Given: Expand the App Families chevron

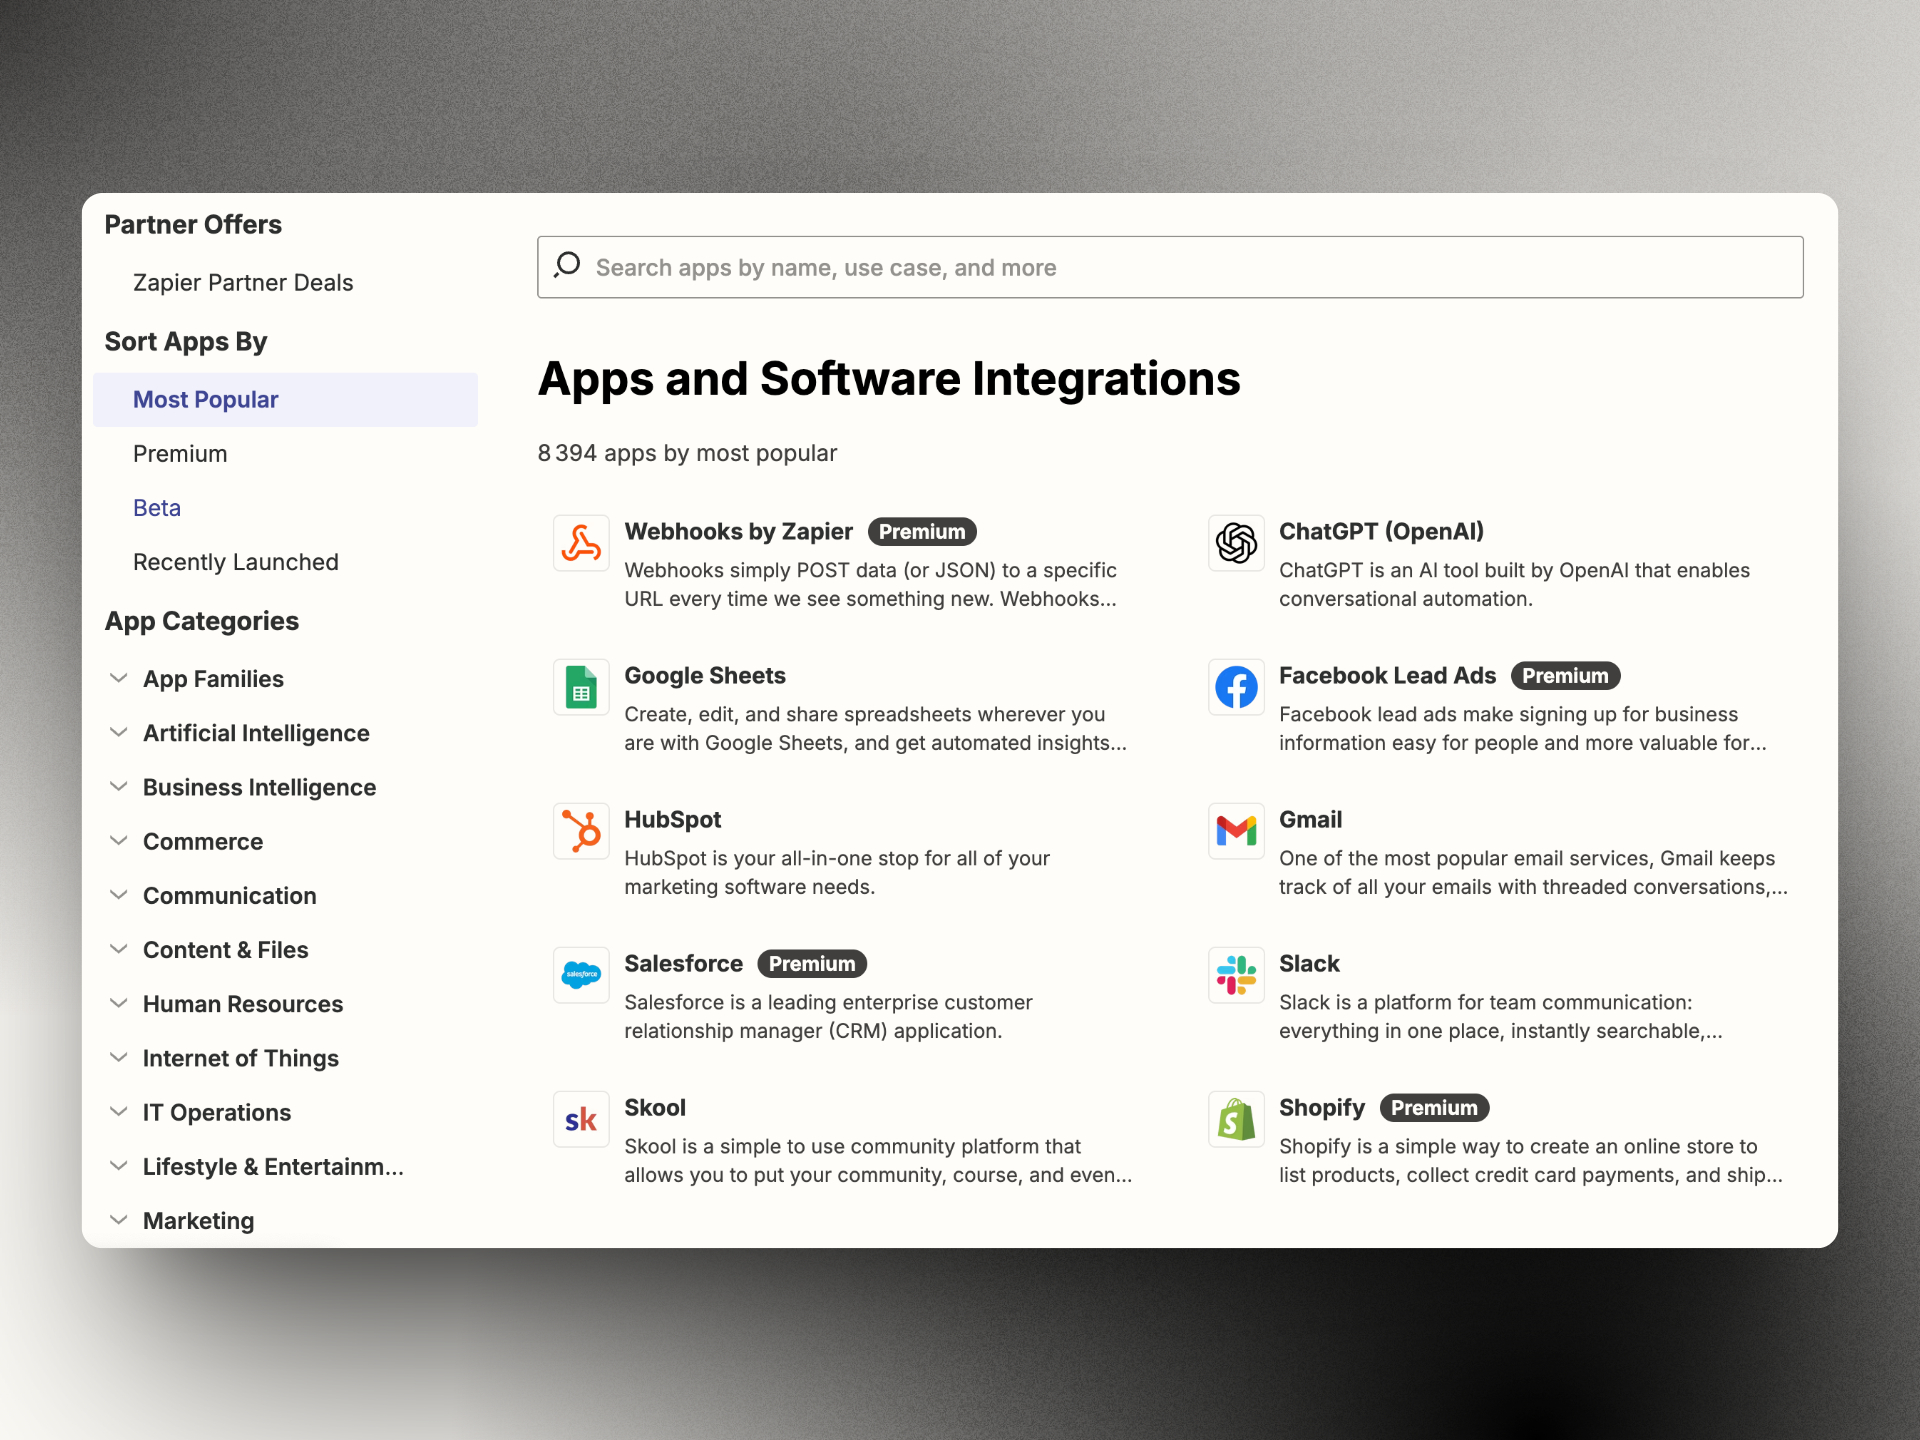Looking at the screenshot, I should (x=118, y=678).
